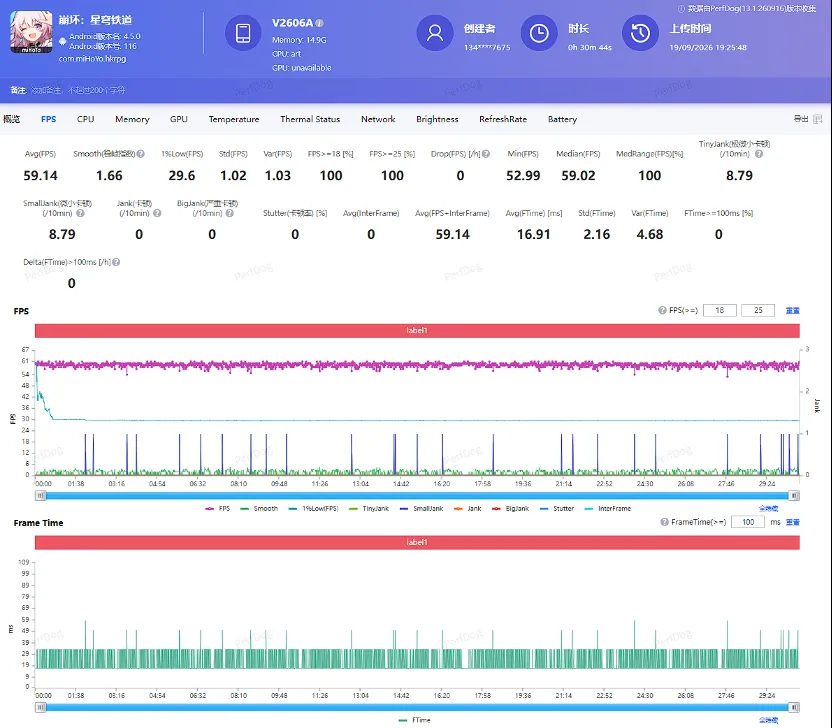Hide the InterFrame series in legend
This screenshot has height=728, width=832.
[608, 508]
